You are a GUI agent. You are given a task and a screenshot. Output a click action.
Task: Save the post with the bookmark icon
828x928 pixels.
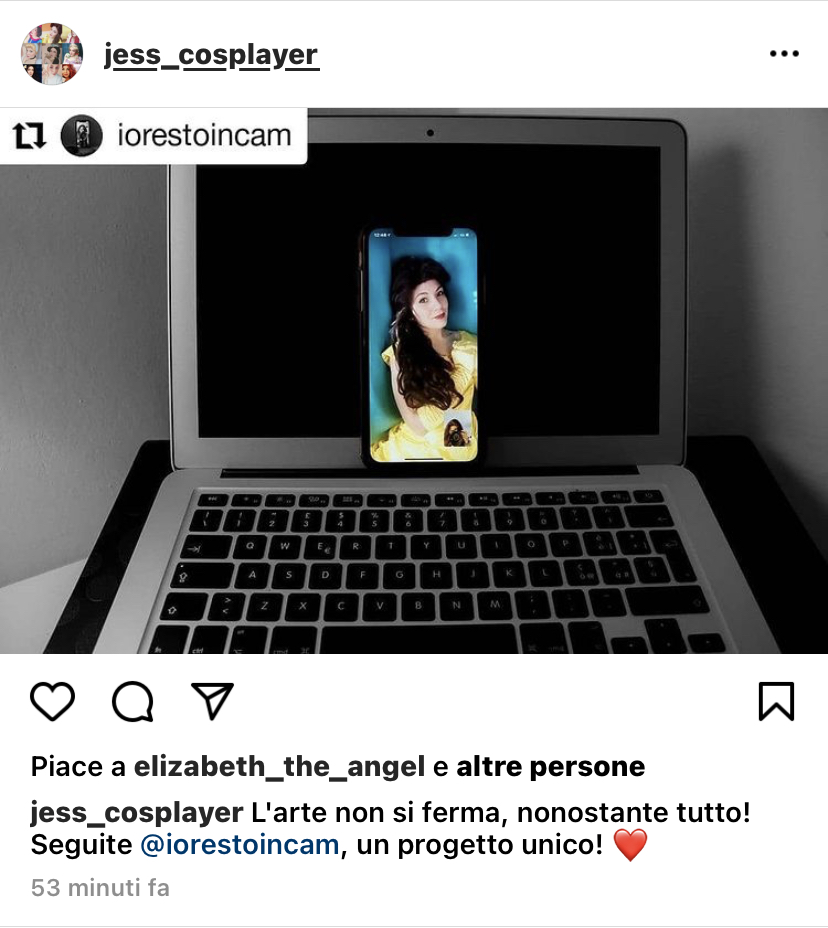pos(776,701)
